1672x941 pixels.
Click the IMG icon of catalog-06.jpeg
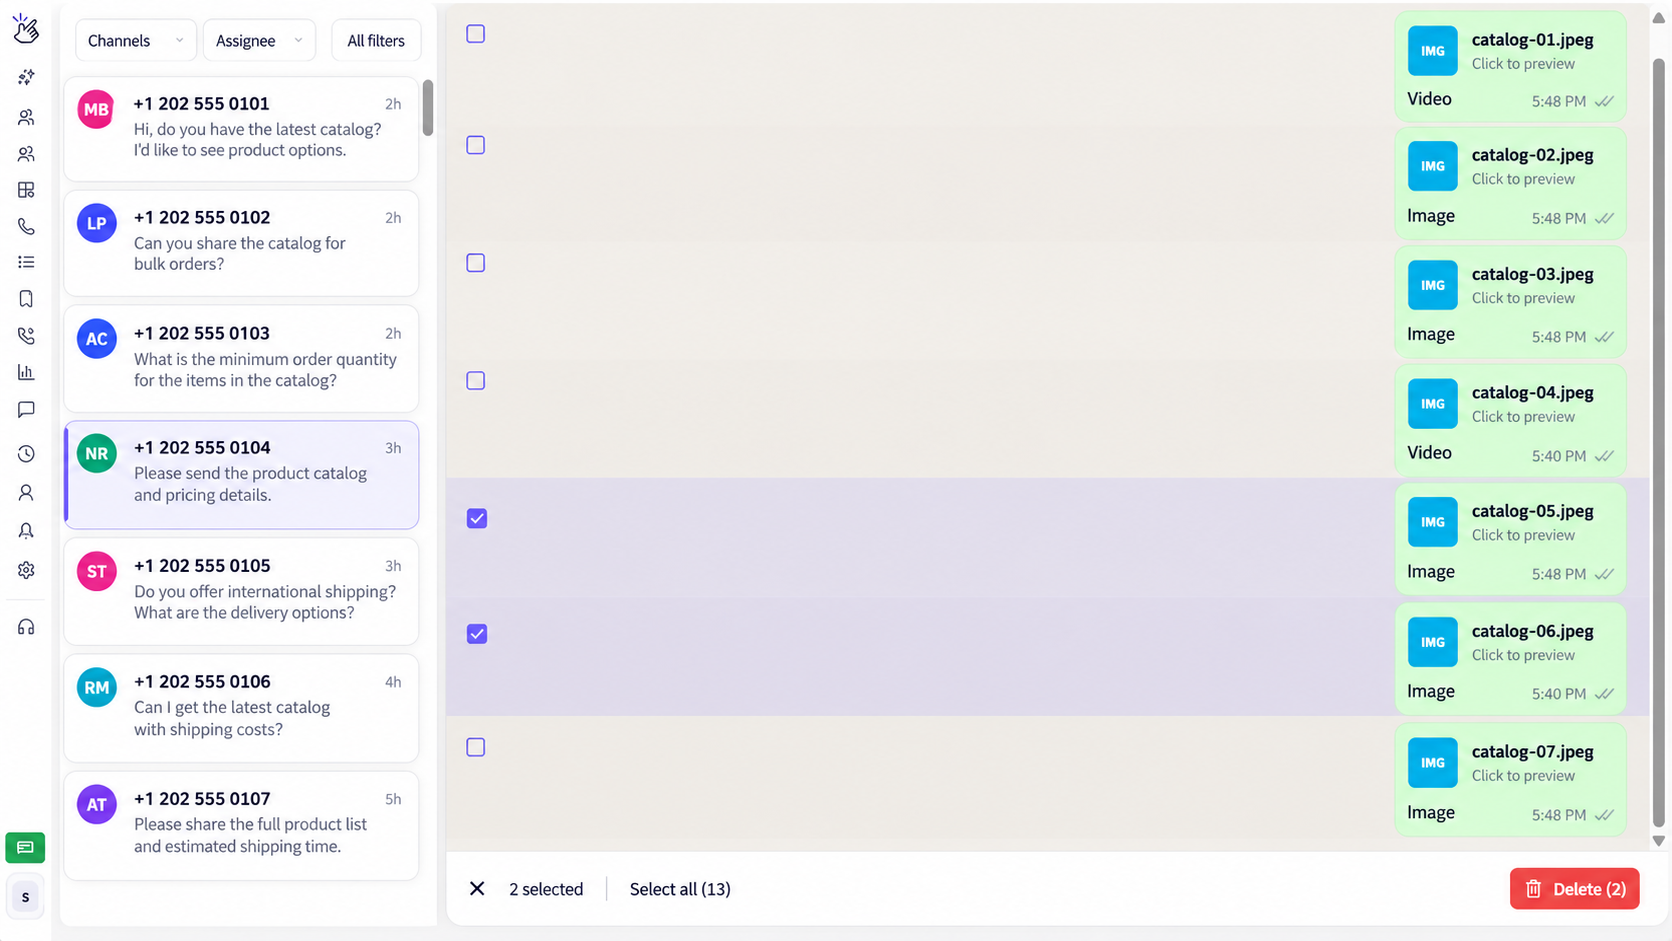click(x=1432, y=642)
